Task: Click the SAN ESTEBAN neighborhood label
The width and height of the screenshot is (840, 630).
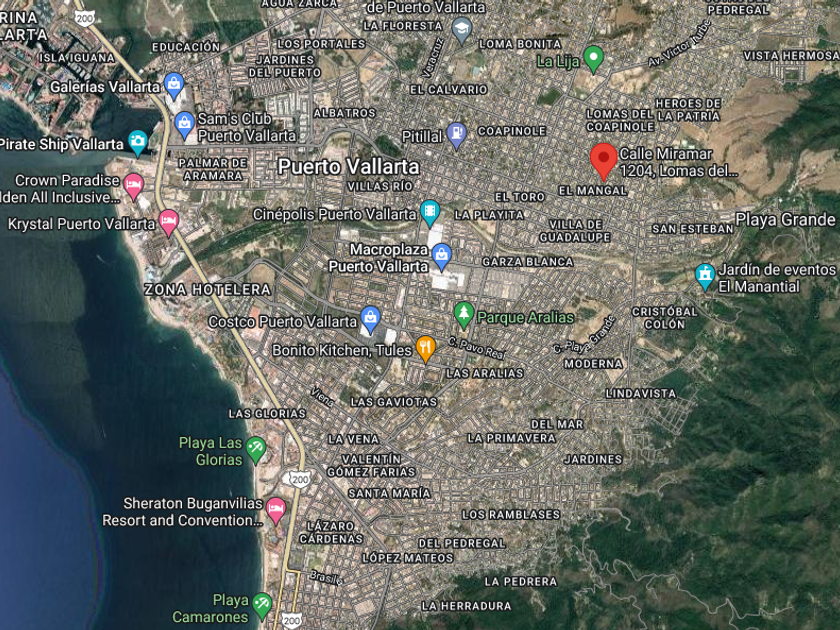Action: [693, 229]
